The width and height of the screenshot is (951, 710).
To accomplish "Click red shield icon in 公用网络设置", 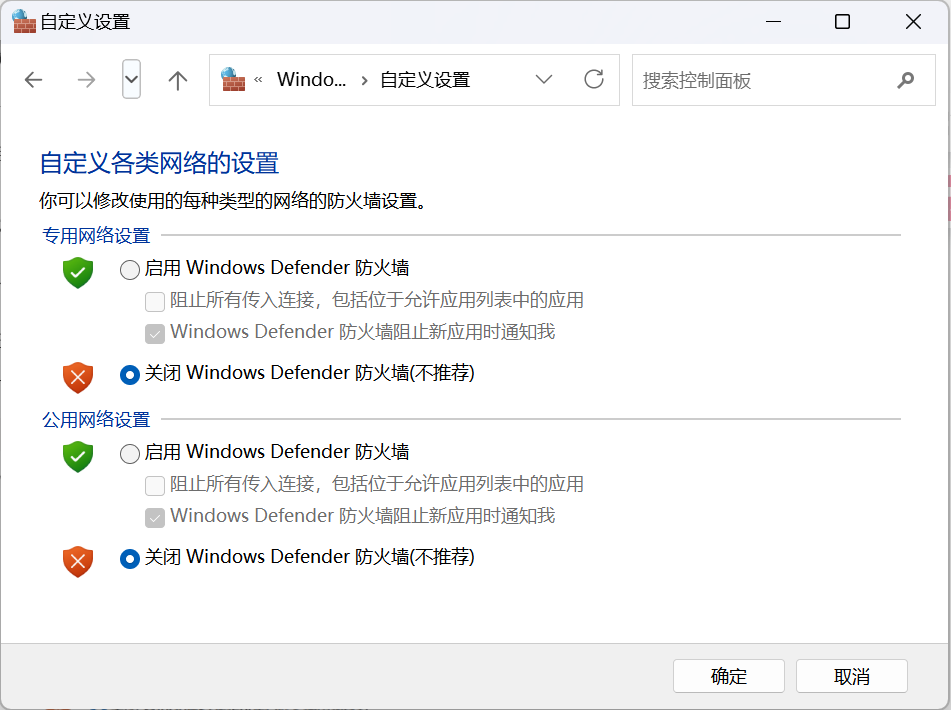I will point(78,561).
